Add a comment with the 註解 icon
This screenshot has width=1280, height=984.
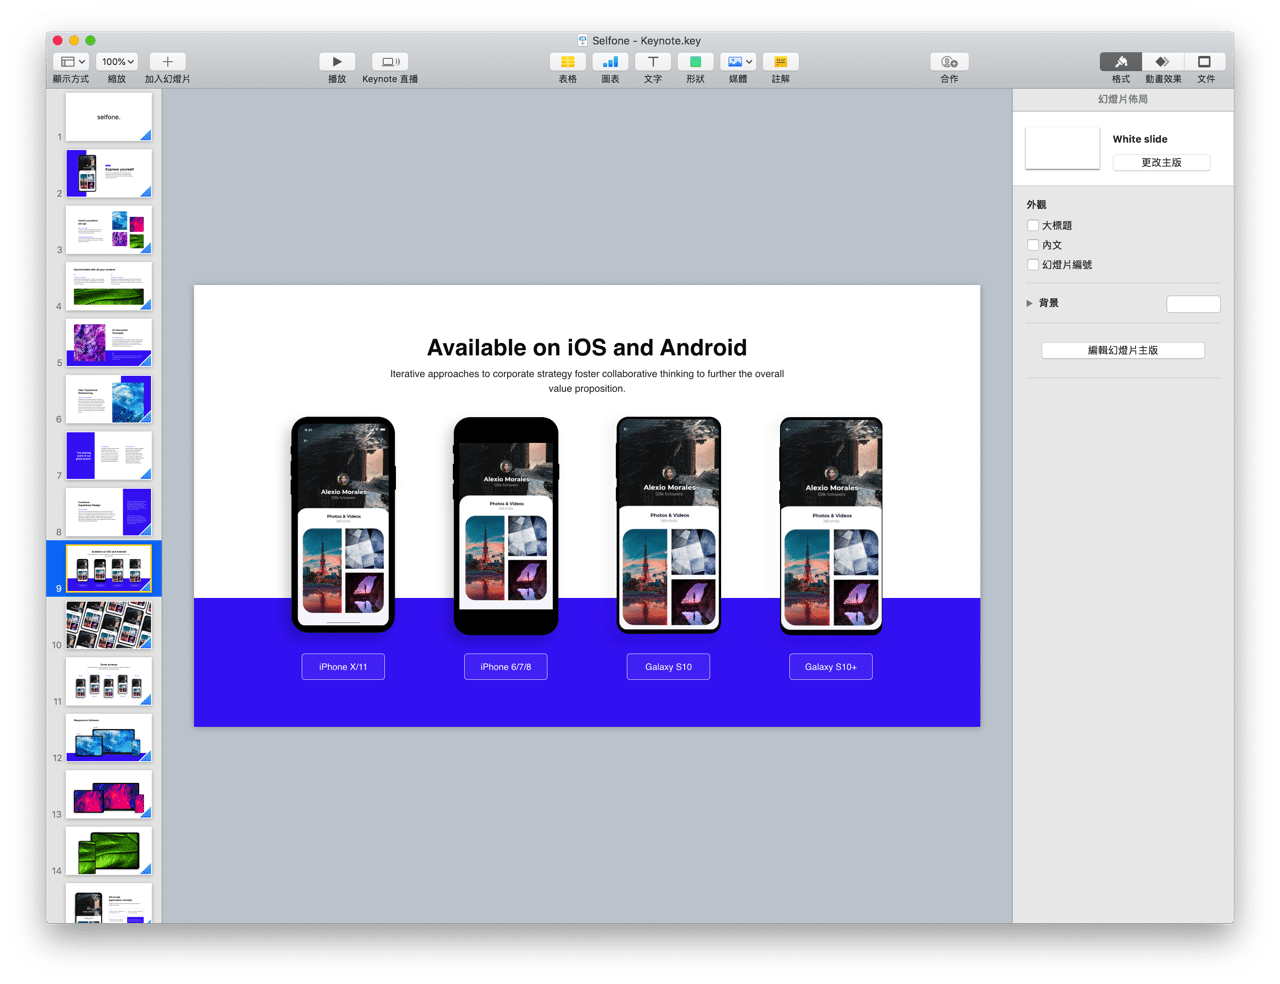pos(779,62)
